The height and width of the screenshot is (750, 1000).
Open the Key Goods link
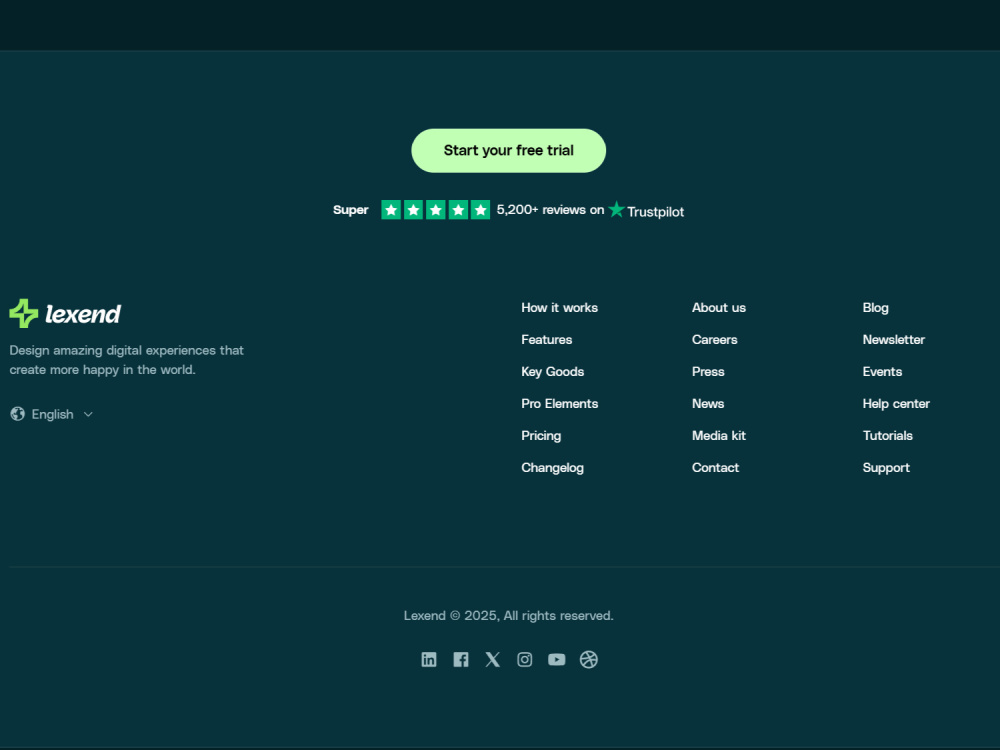click(552, 371)
